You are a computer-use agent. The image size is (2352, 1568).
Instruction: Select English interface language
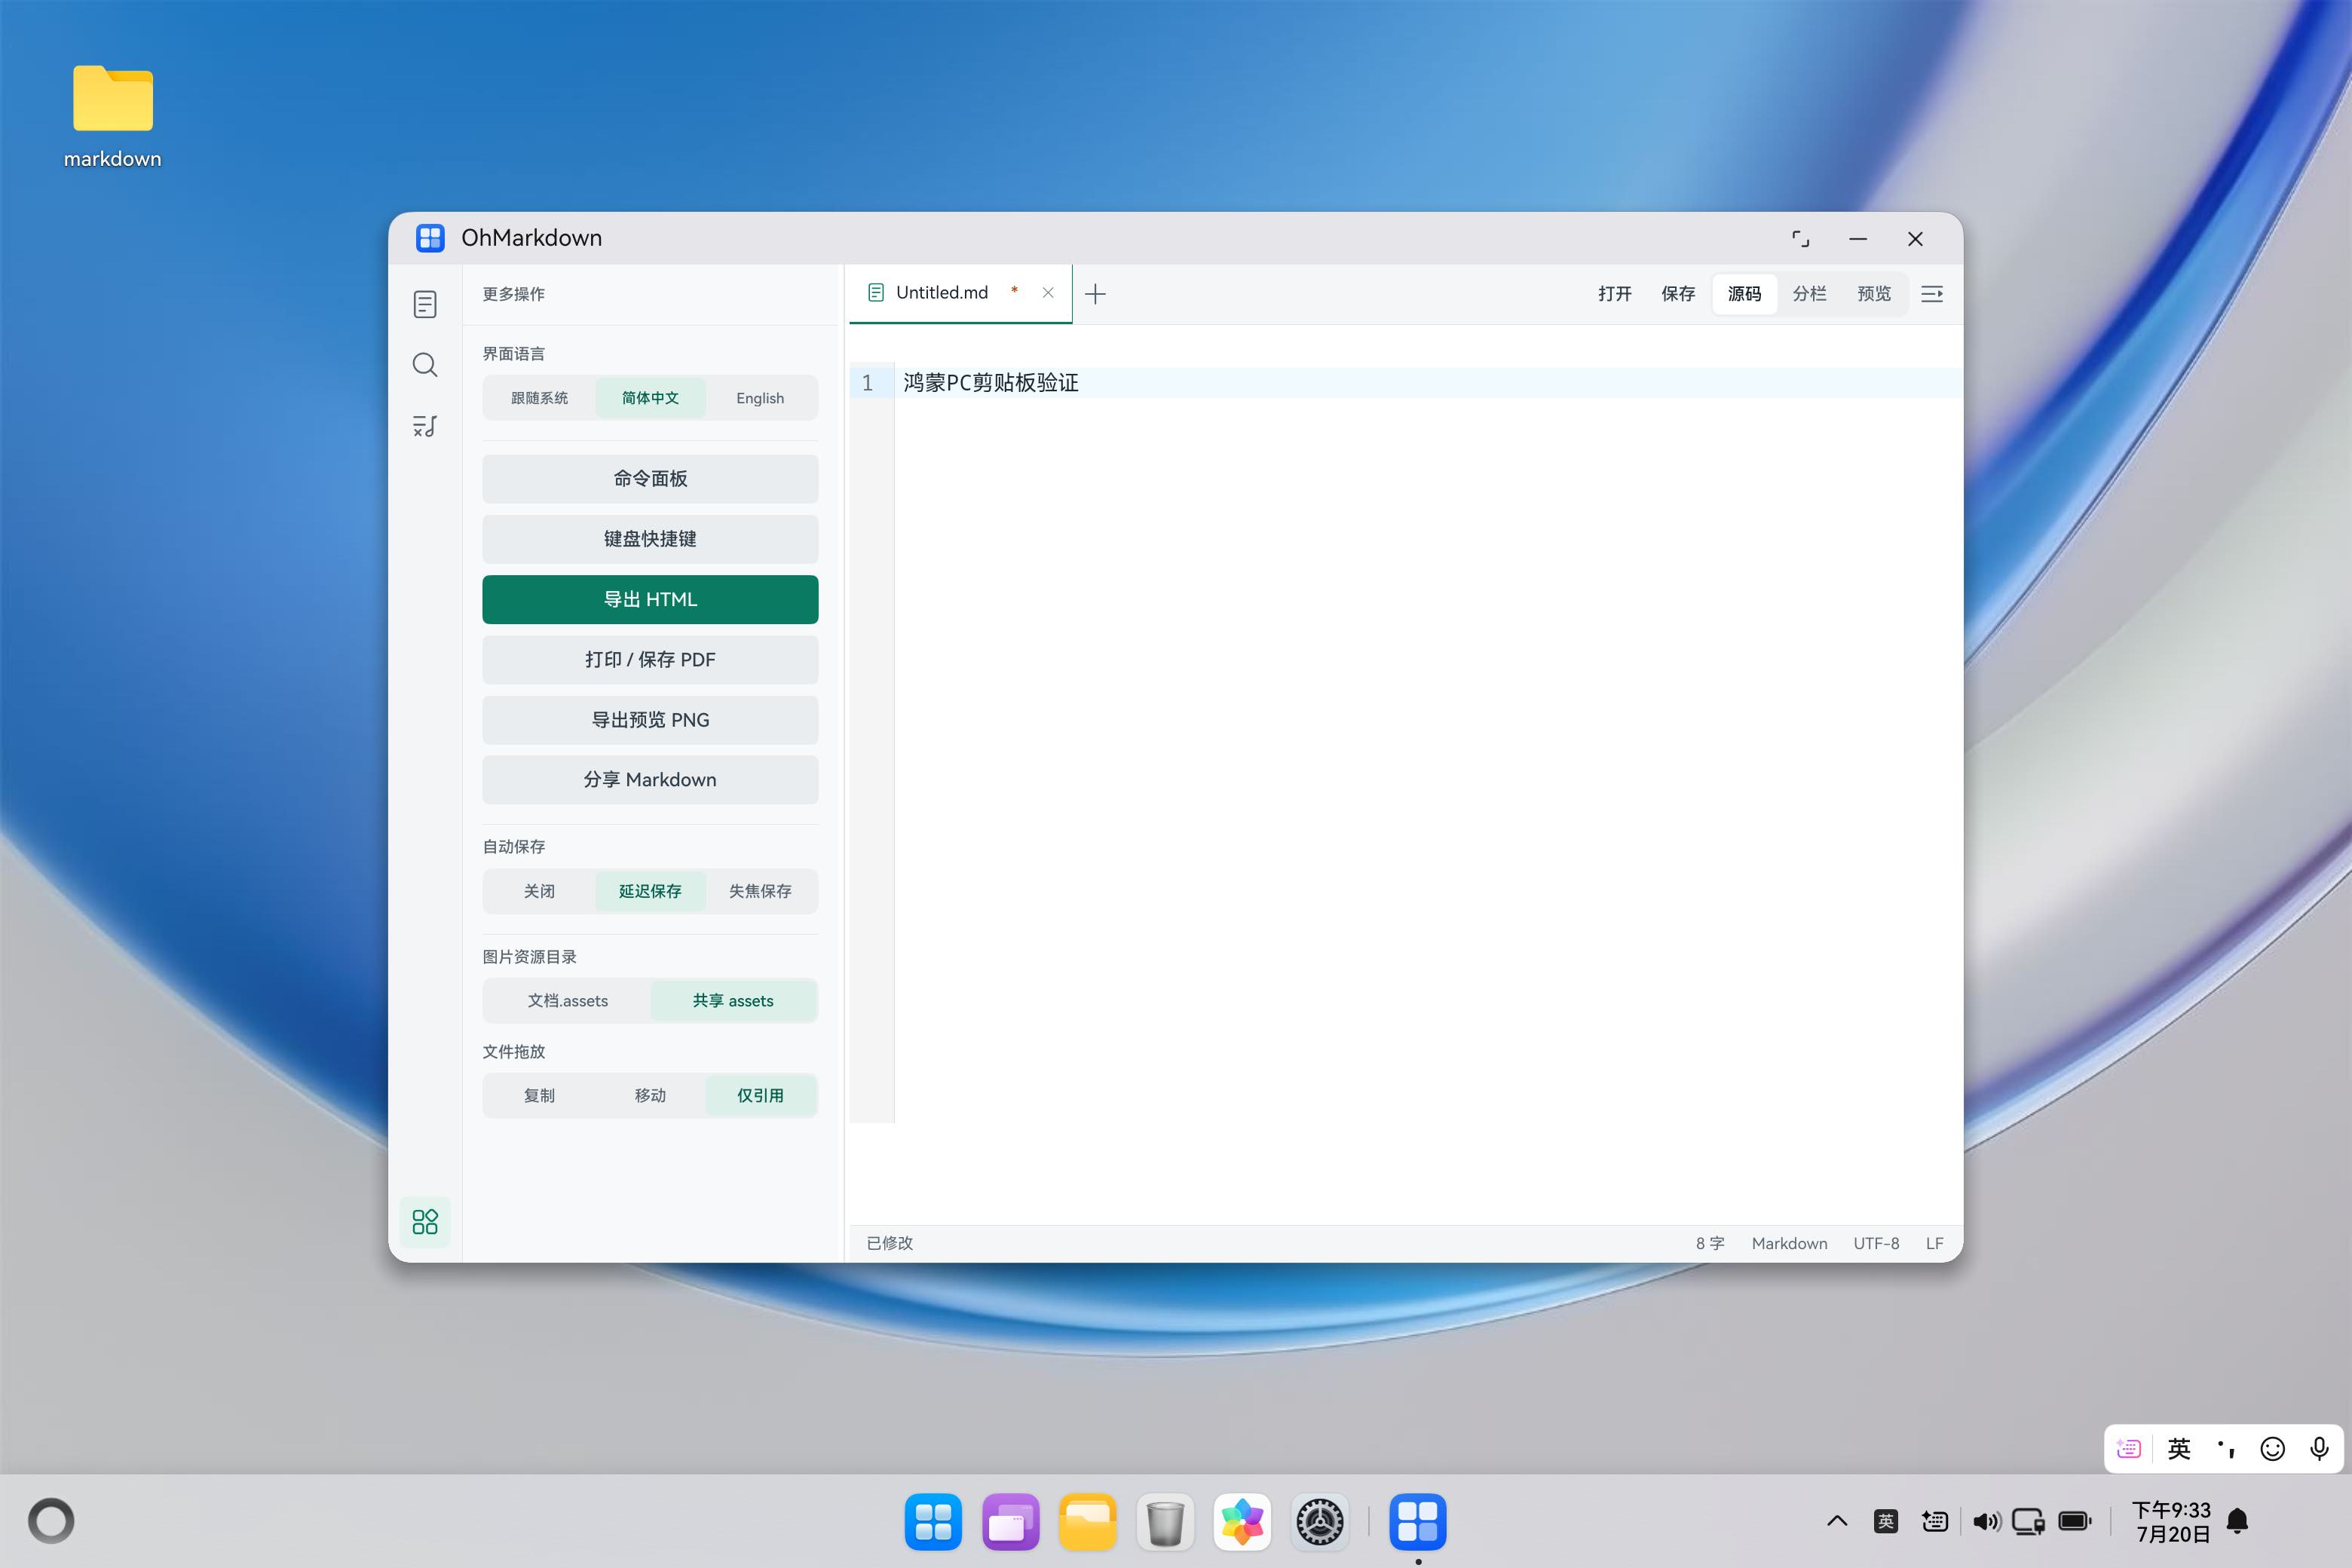coord(760,398)
